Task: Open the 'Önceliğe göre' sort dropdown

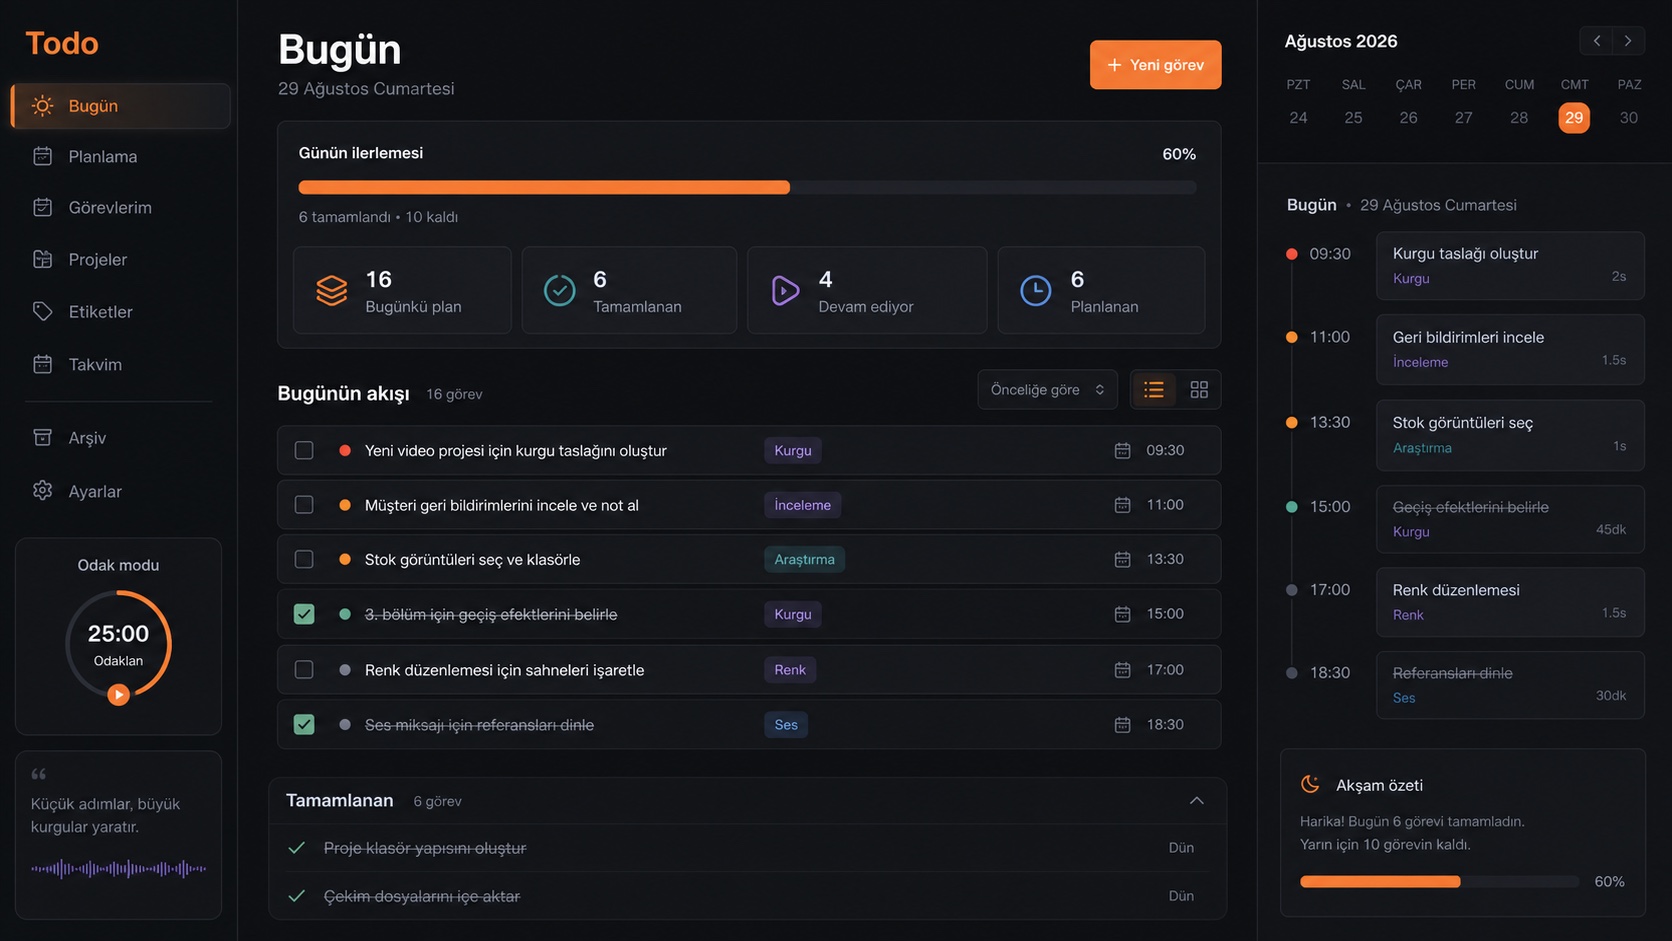Action: [x=1047, y=390]
